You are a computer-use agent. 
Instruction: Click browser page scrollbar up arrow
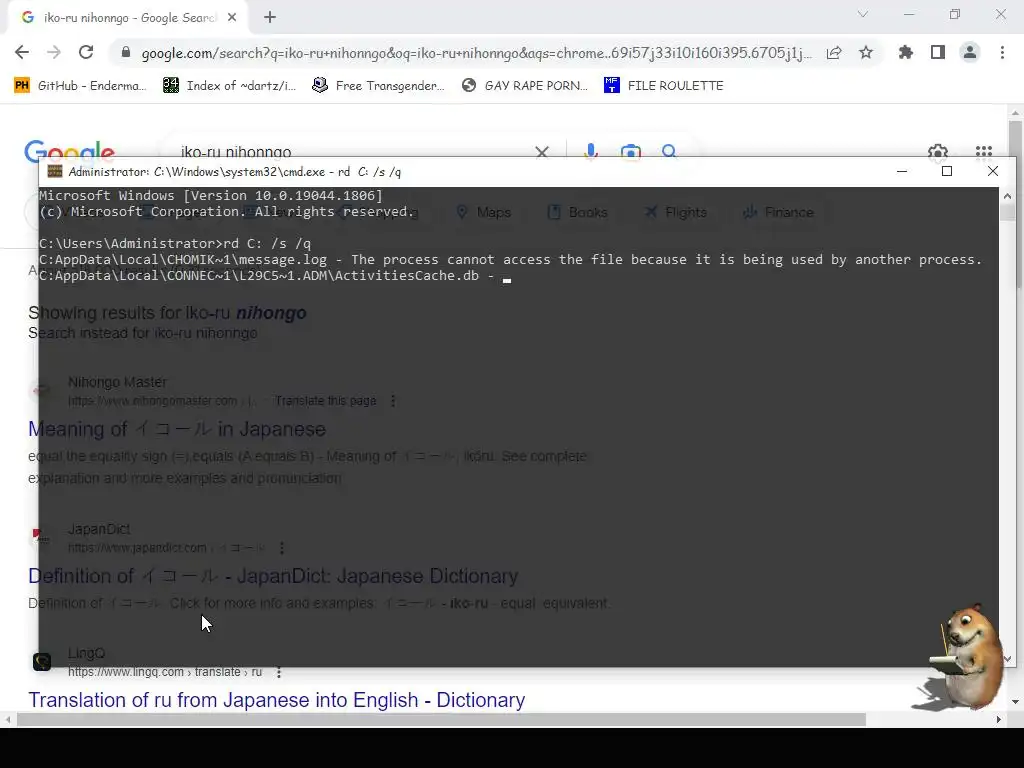[x=1015, y=113]
